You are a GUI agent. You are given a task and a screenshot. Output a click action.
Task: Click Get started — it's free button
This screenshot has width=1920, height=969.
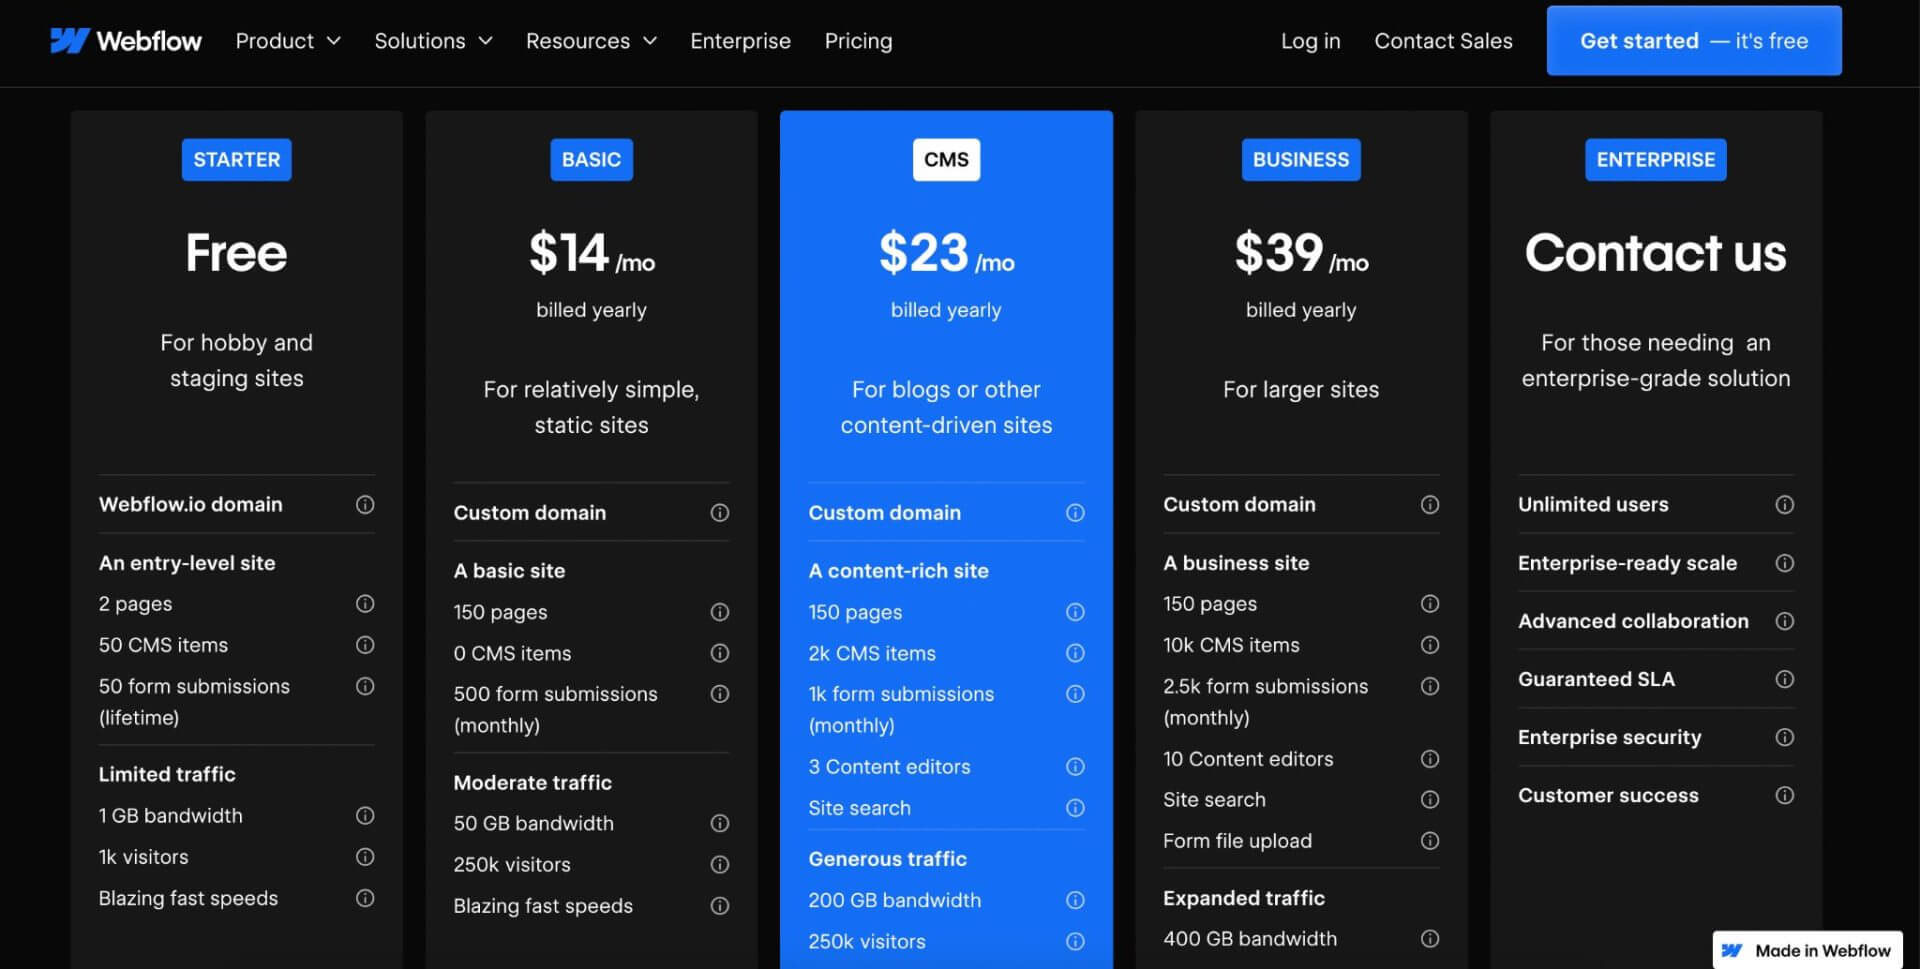click(x=1694, y=41)
